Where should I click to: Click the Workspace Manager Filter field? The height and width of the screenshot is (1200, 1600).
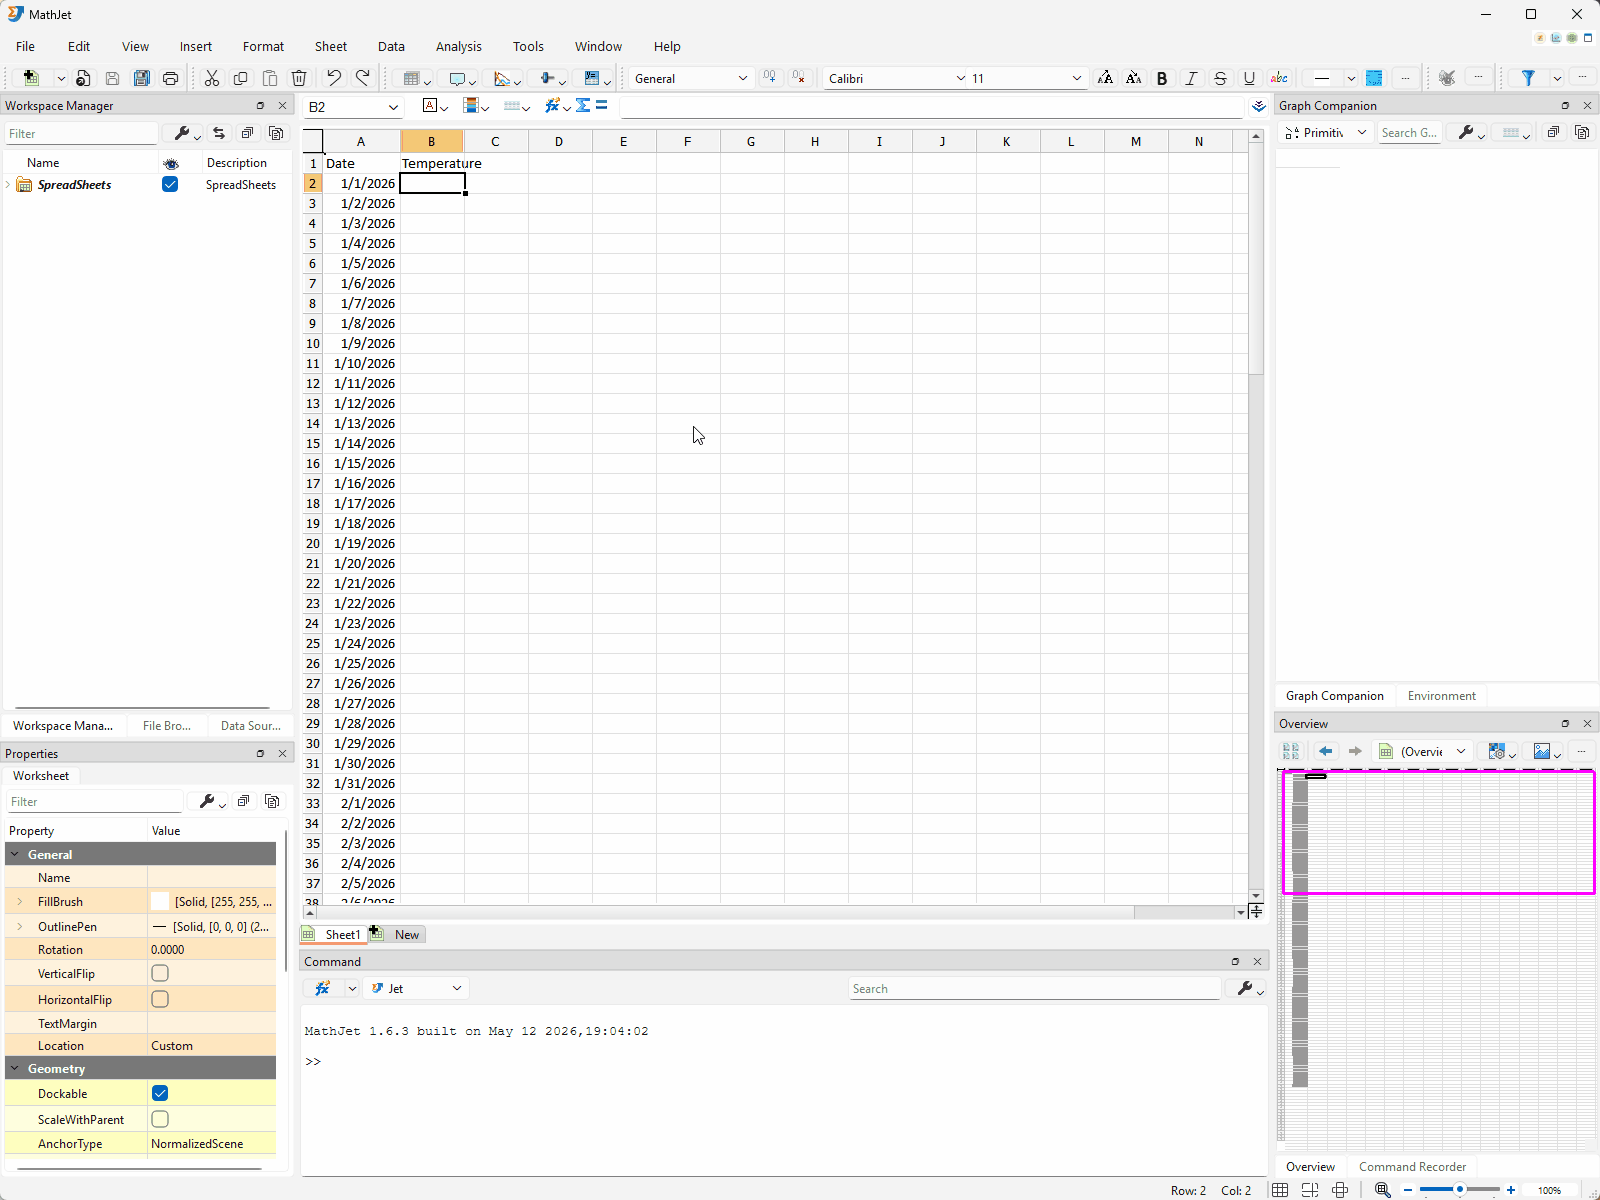pos(81,133)
